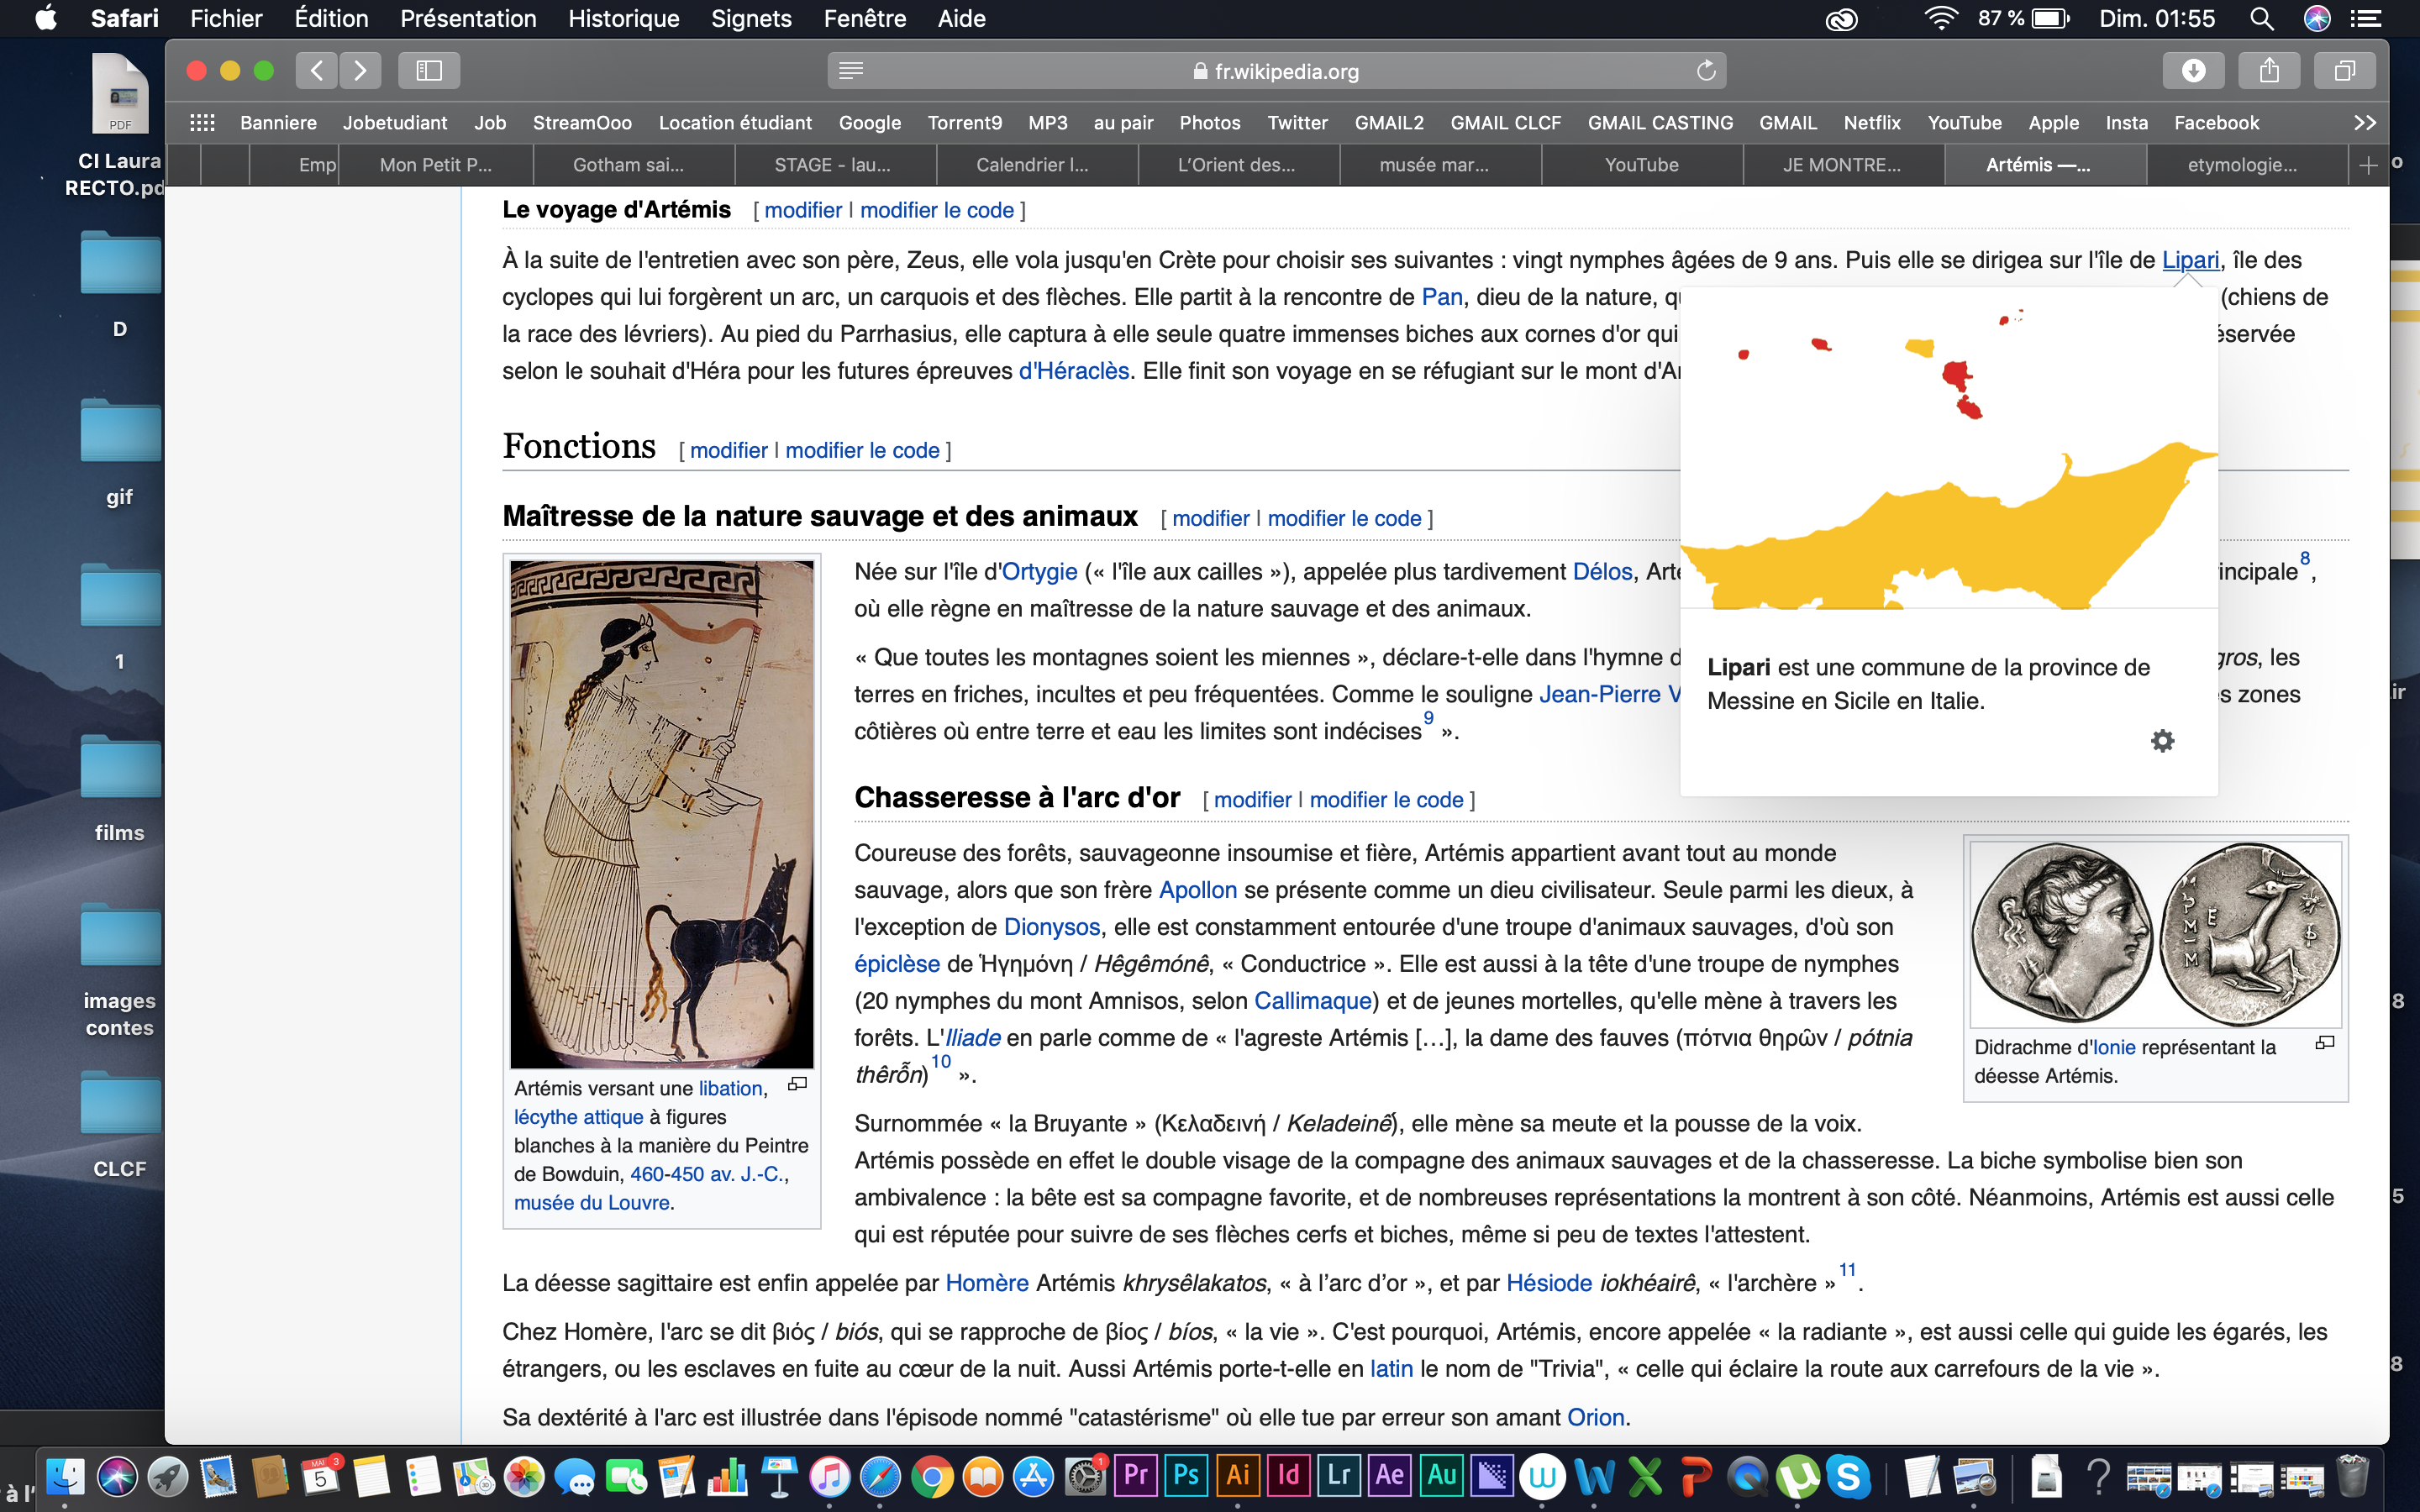The image size is (2420, 1512).
Task: Open iTunes from the Dock
Action: click(x=829, y=1477)
